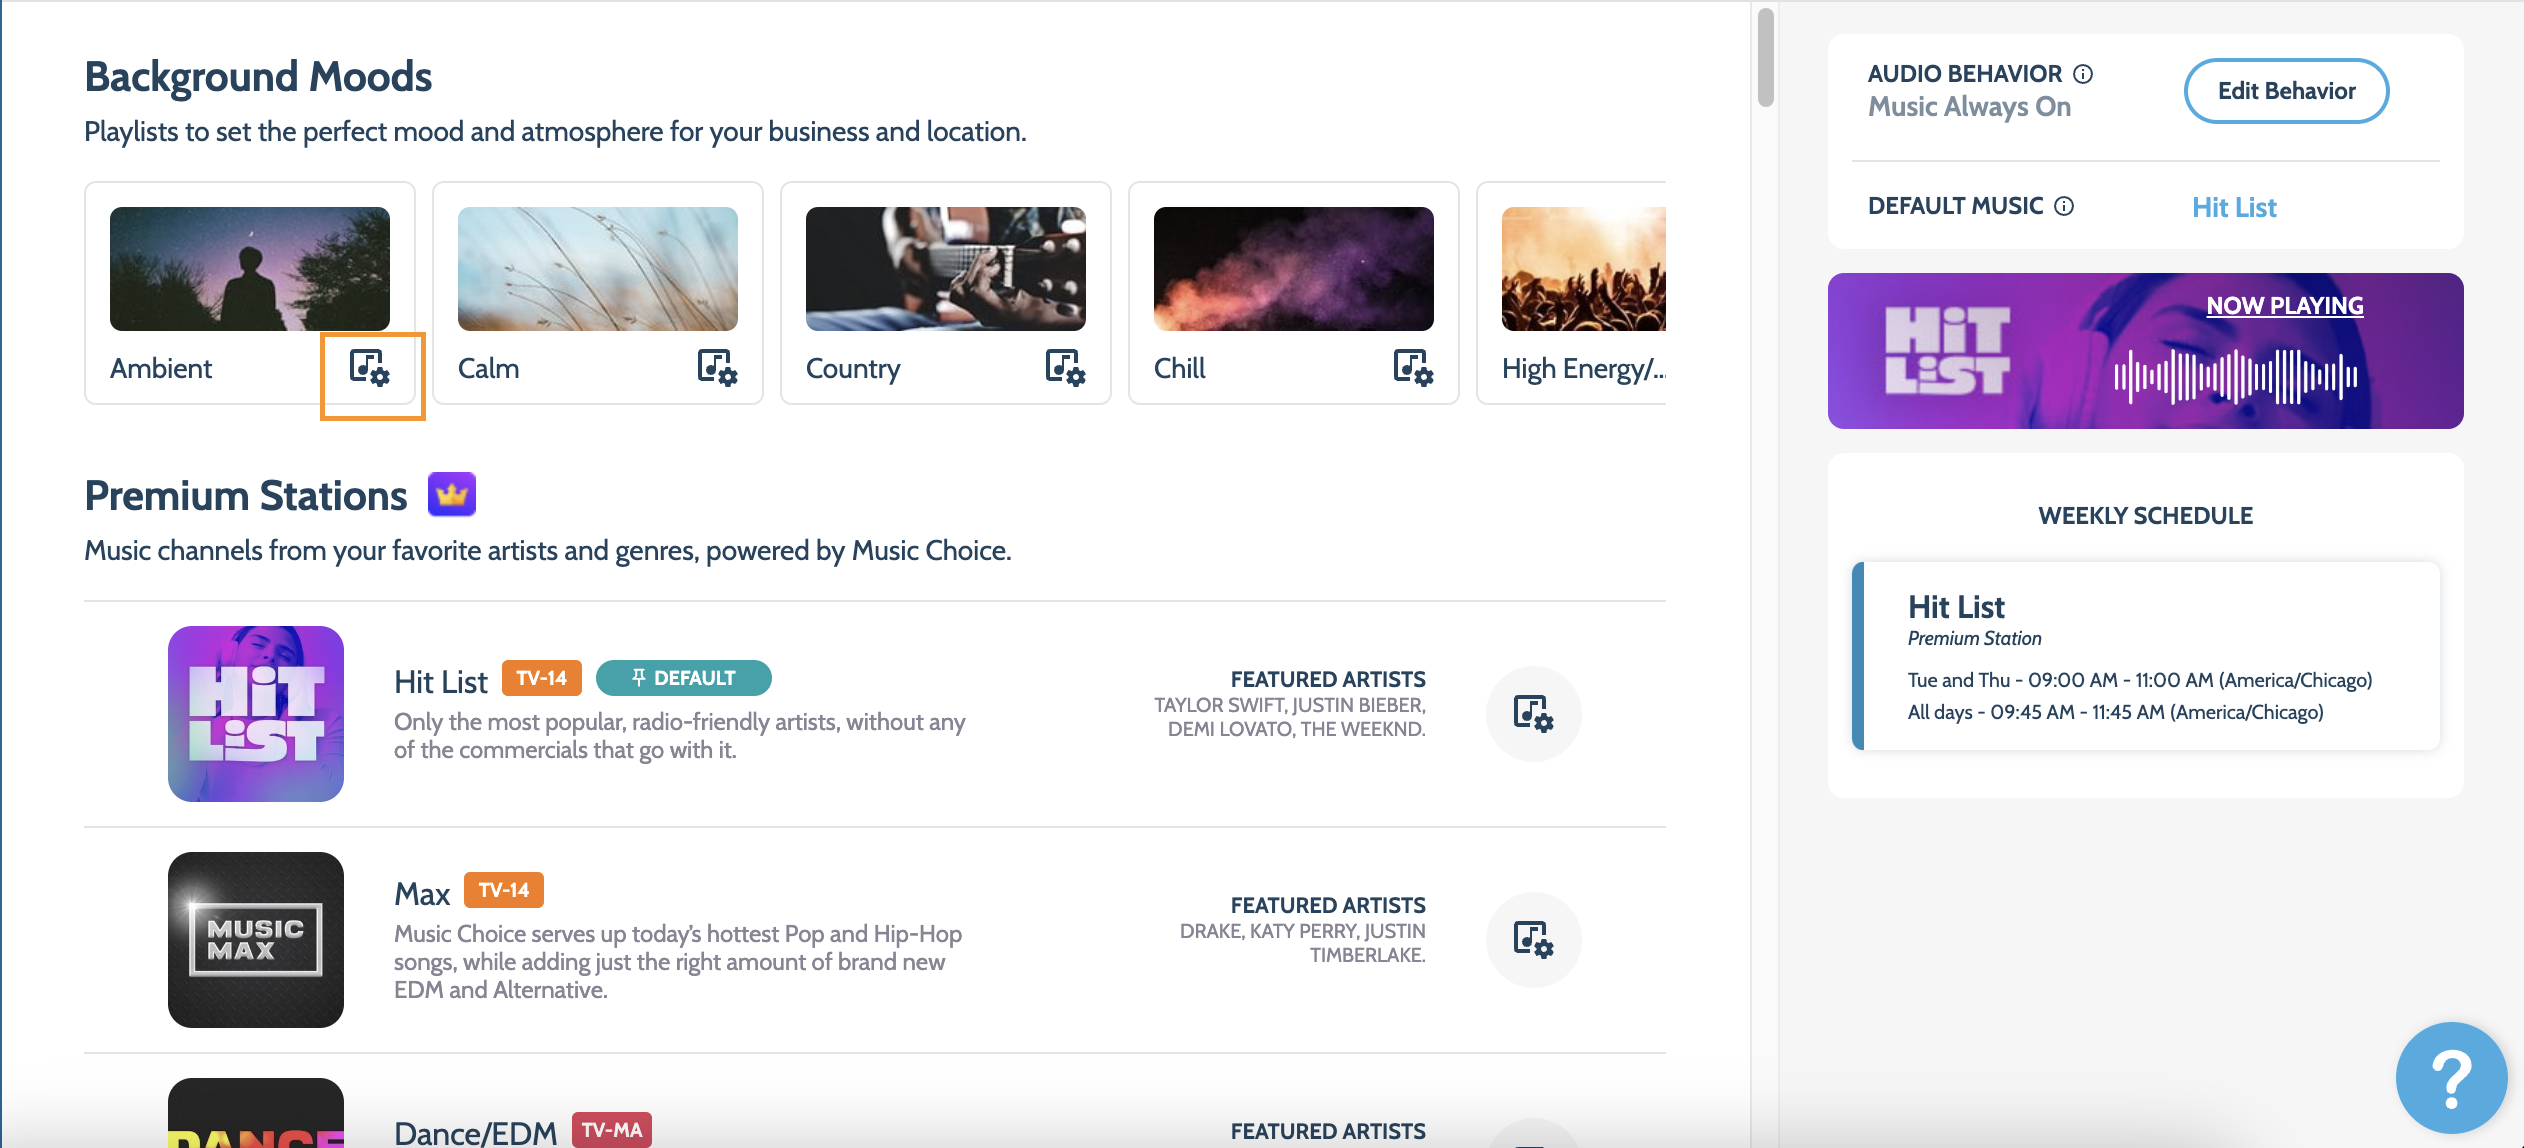Screen dimensions: 2524x1148
Task: Click the Edit Behavior button
Action: (x=2286, y=91)
